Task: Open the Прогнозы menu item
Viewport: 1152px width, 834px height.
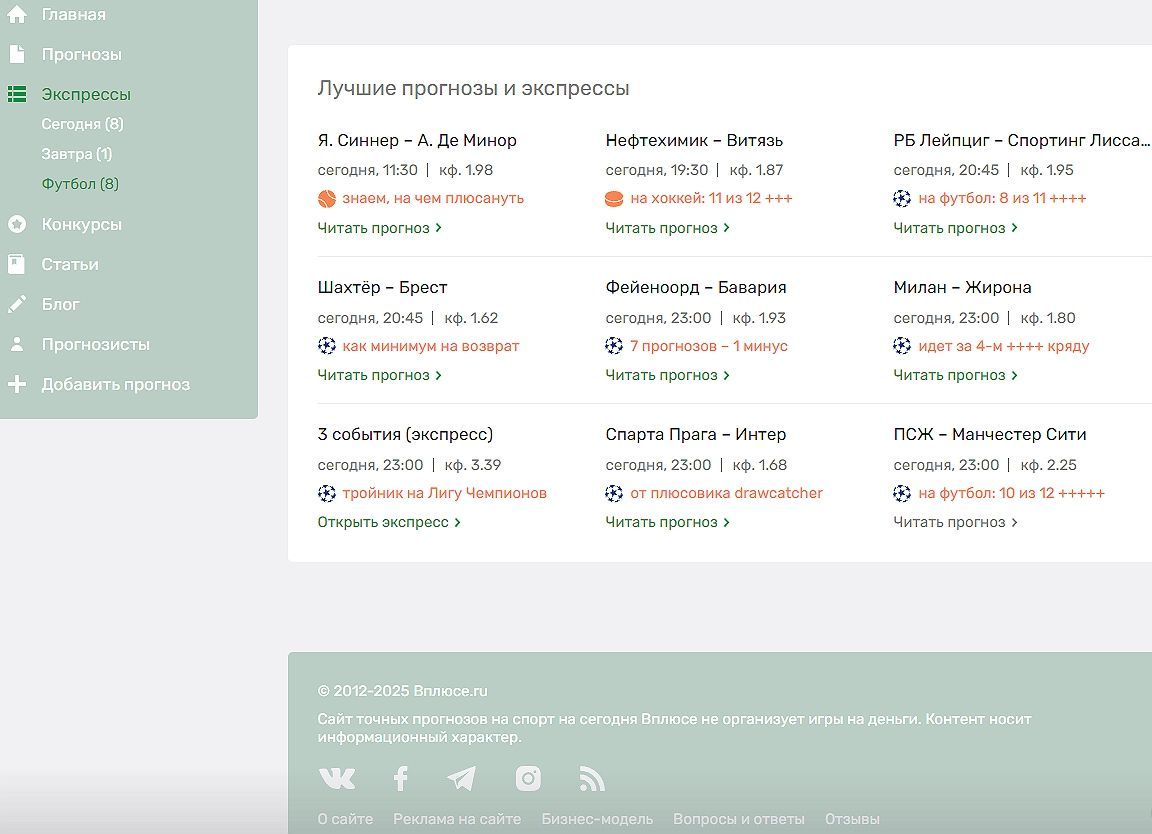Action: coord(82,54)
